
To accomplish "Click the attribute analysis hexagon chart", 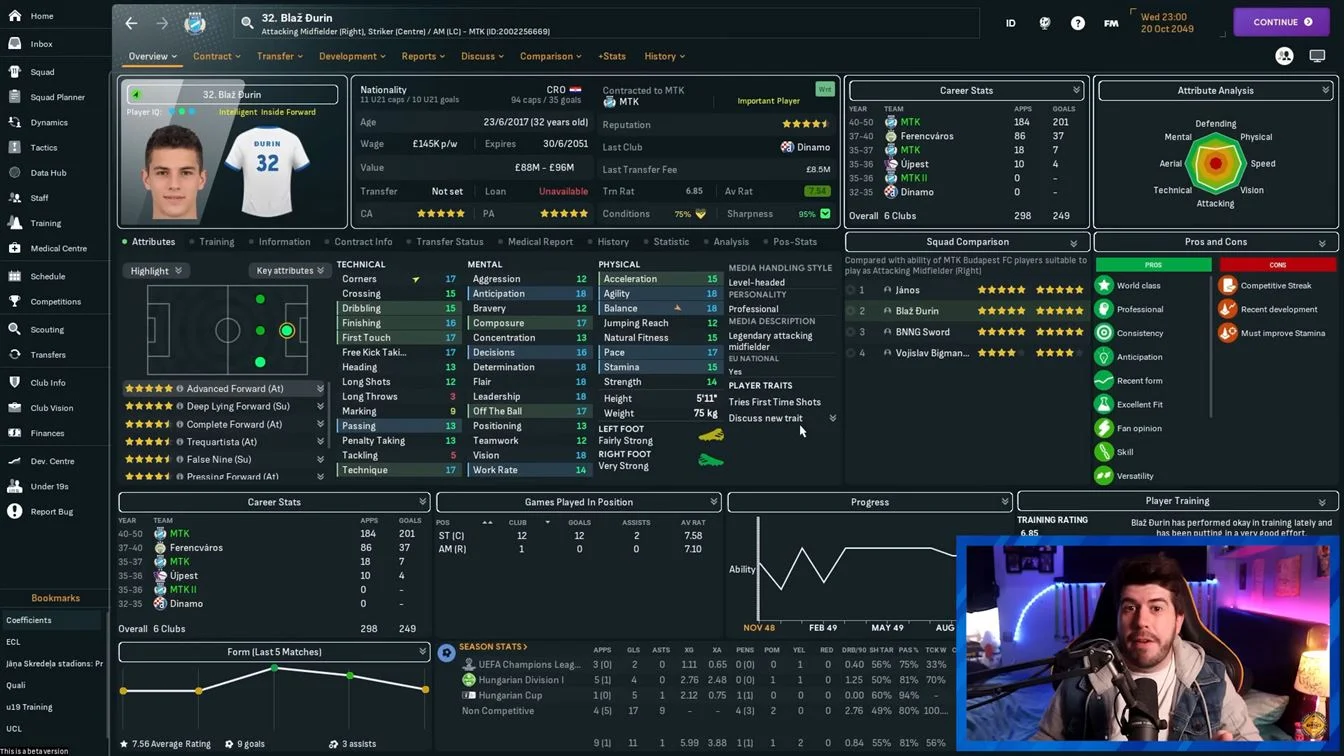I will [x=1215, y=163].
